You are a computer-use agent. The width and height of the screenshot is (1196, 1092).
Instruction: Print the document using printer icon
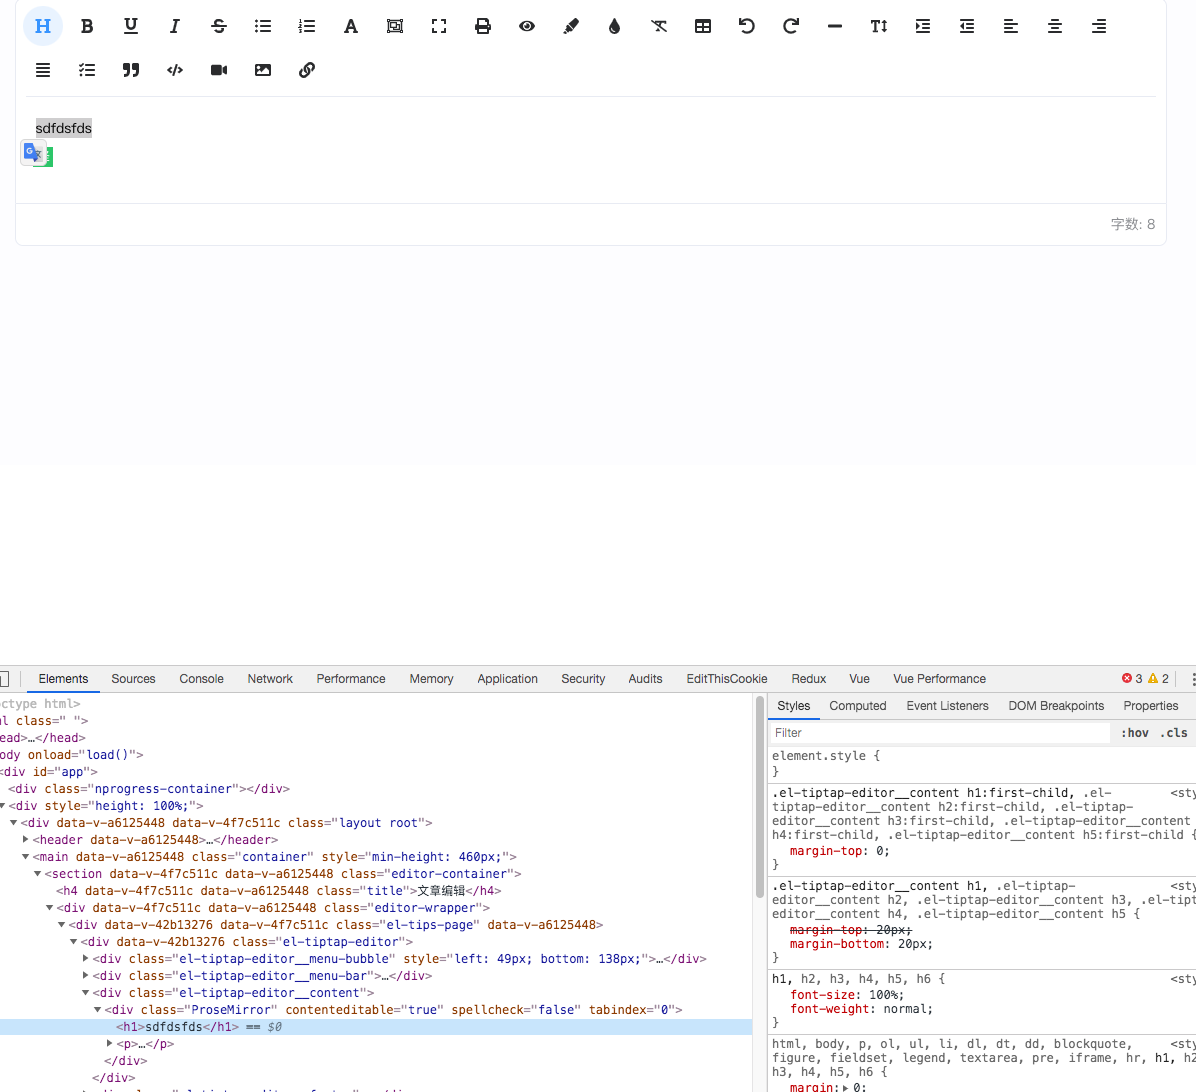coord(483,26)
